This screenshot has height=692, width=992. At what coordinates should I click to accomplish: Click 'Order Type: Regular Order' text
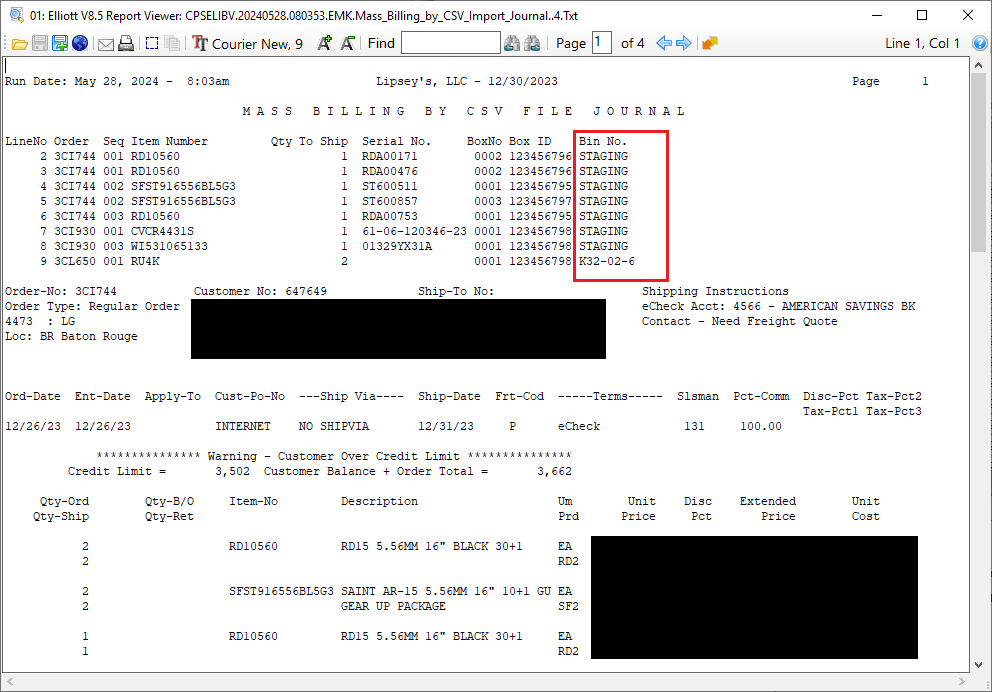[92, 306]
